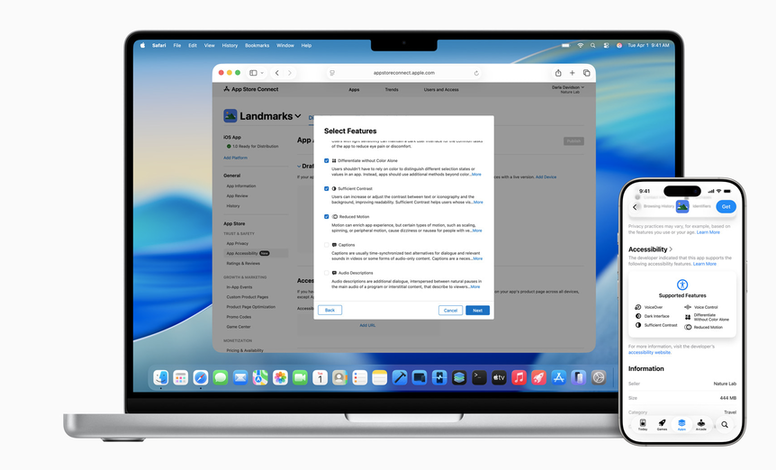Uncheck Differentiate without Color Alone
Image resolution: width=776 pixels, height=470 pixels.
click(x=326, y=161)
